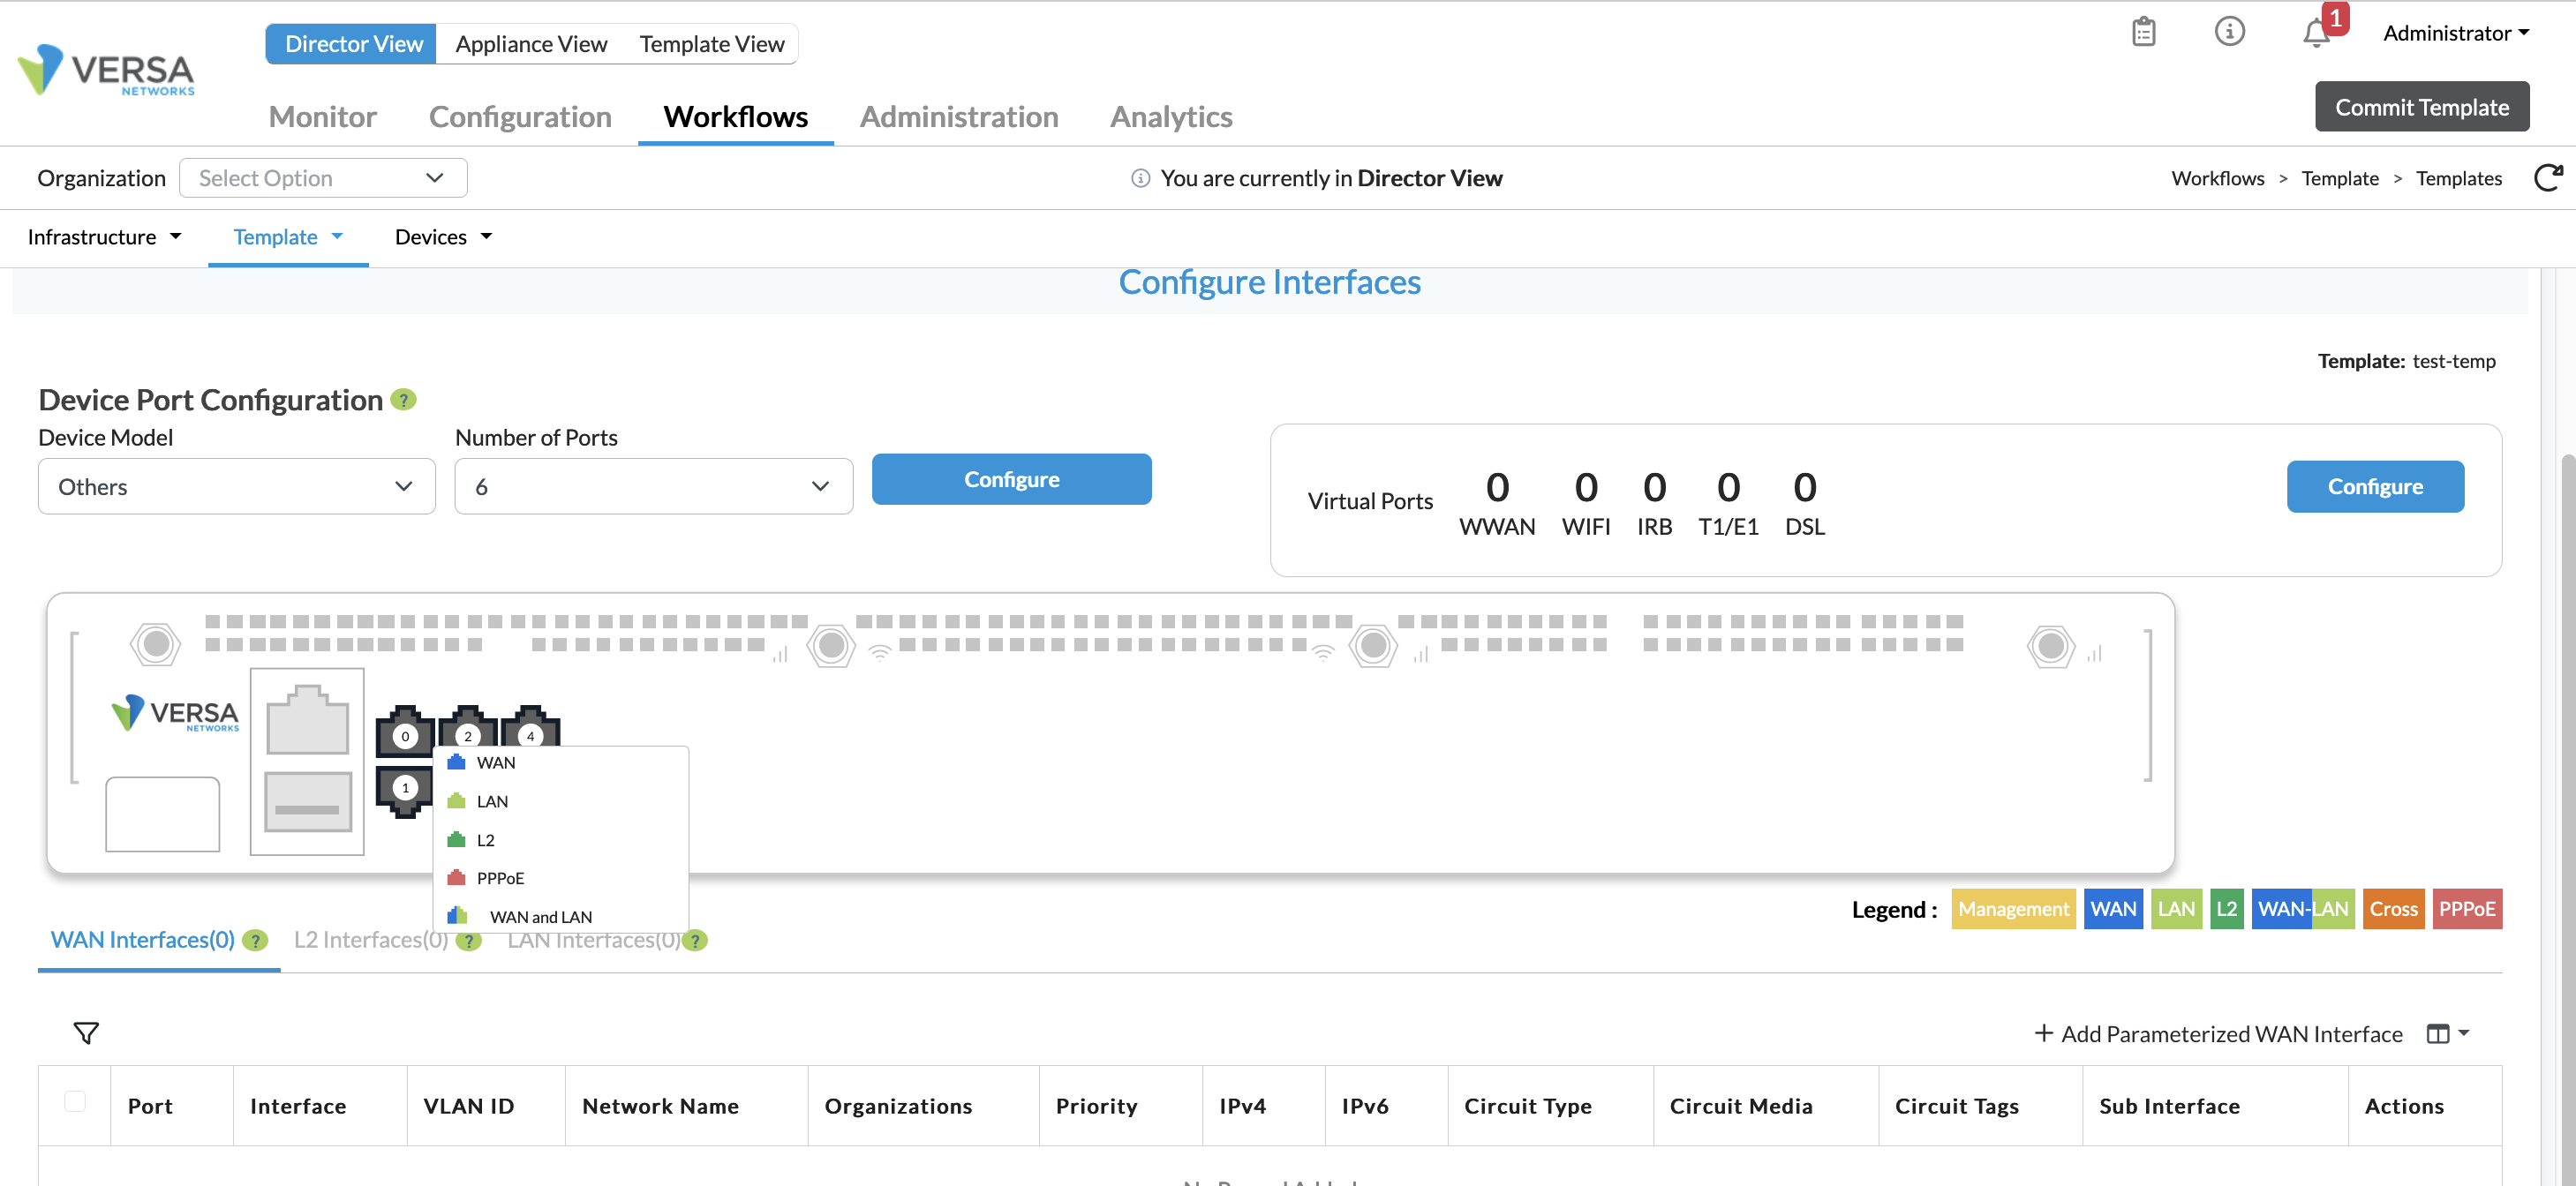Click Configure next to Number of Ports

pos(1011,479)
